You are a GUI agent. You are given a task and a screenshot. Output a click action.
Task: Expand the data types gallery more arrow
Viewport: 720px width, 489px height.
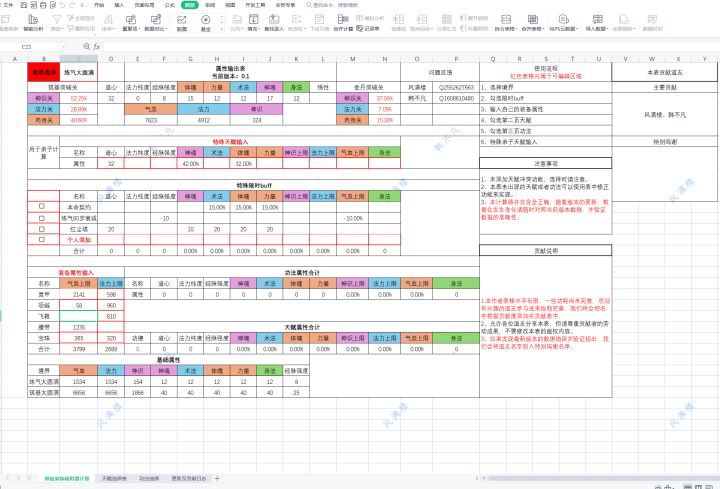coord(222,29)
